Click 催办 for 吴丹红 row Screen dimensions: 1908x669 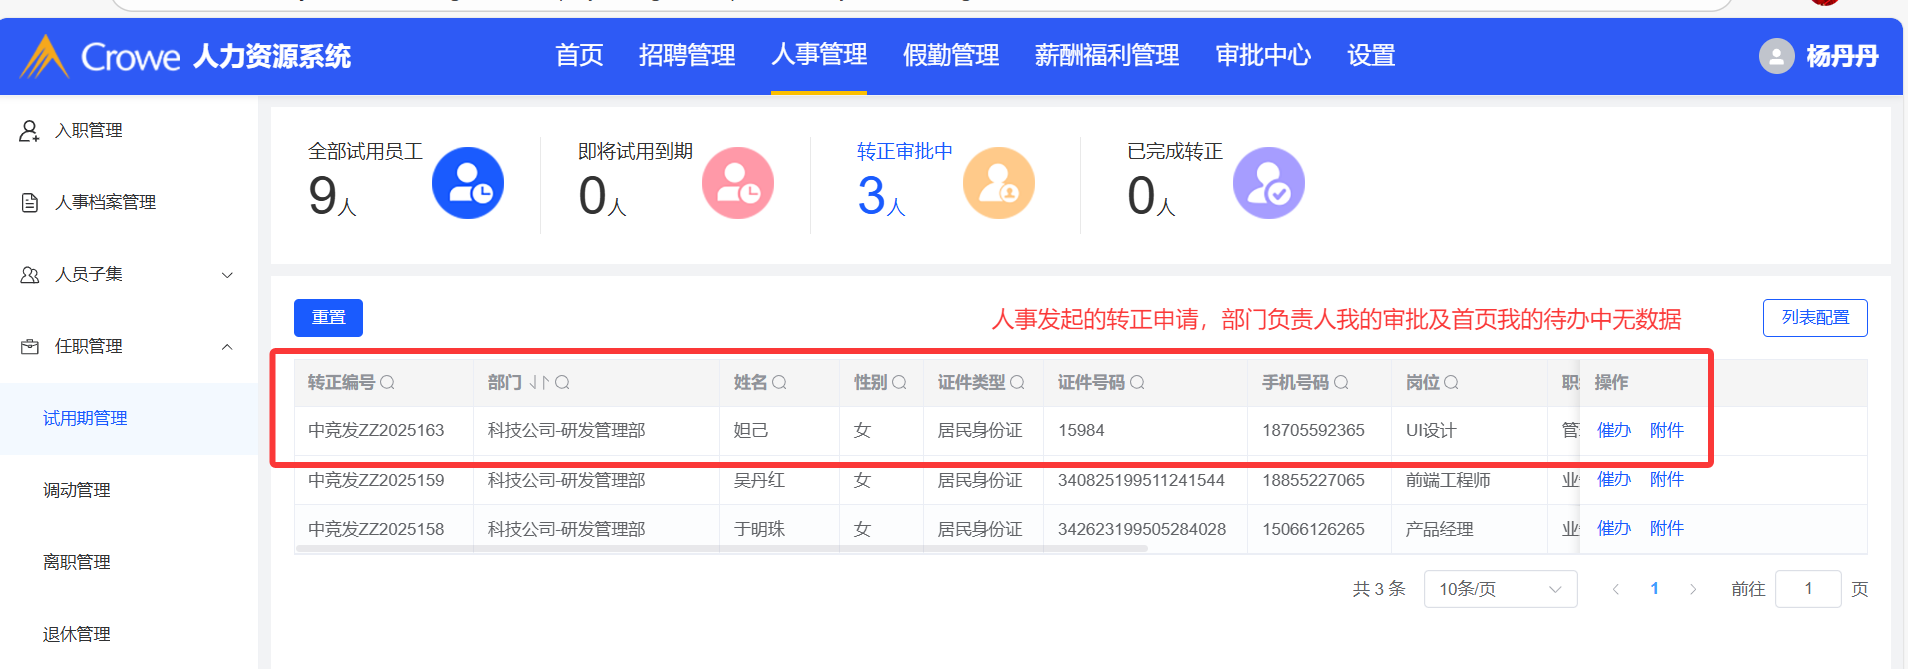(1614, 480)
